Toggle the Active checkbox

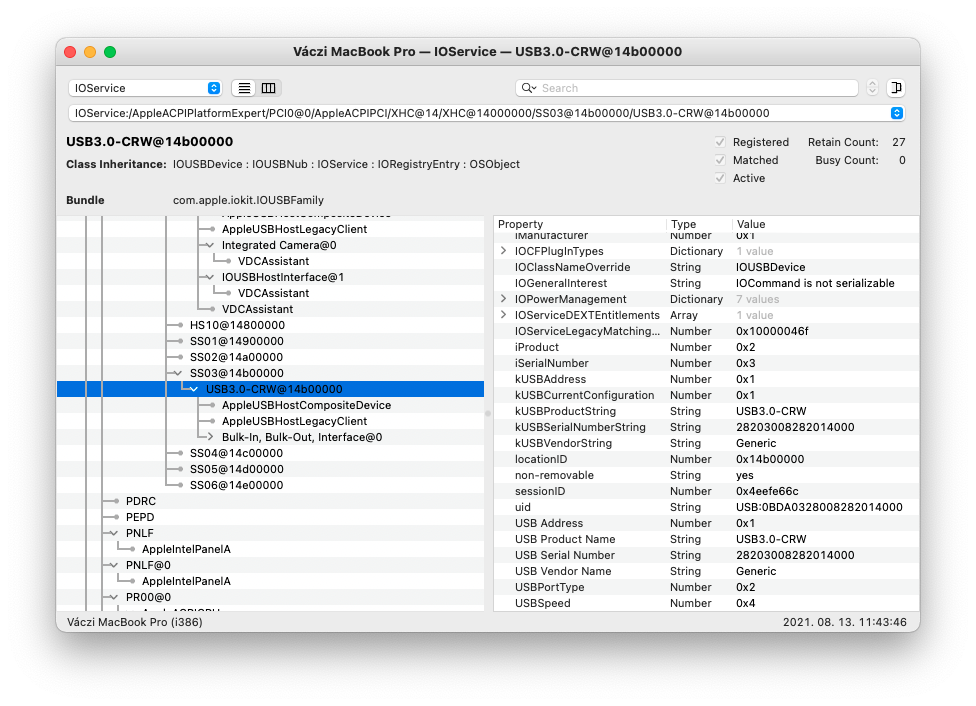tap(720, 178)
